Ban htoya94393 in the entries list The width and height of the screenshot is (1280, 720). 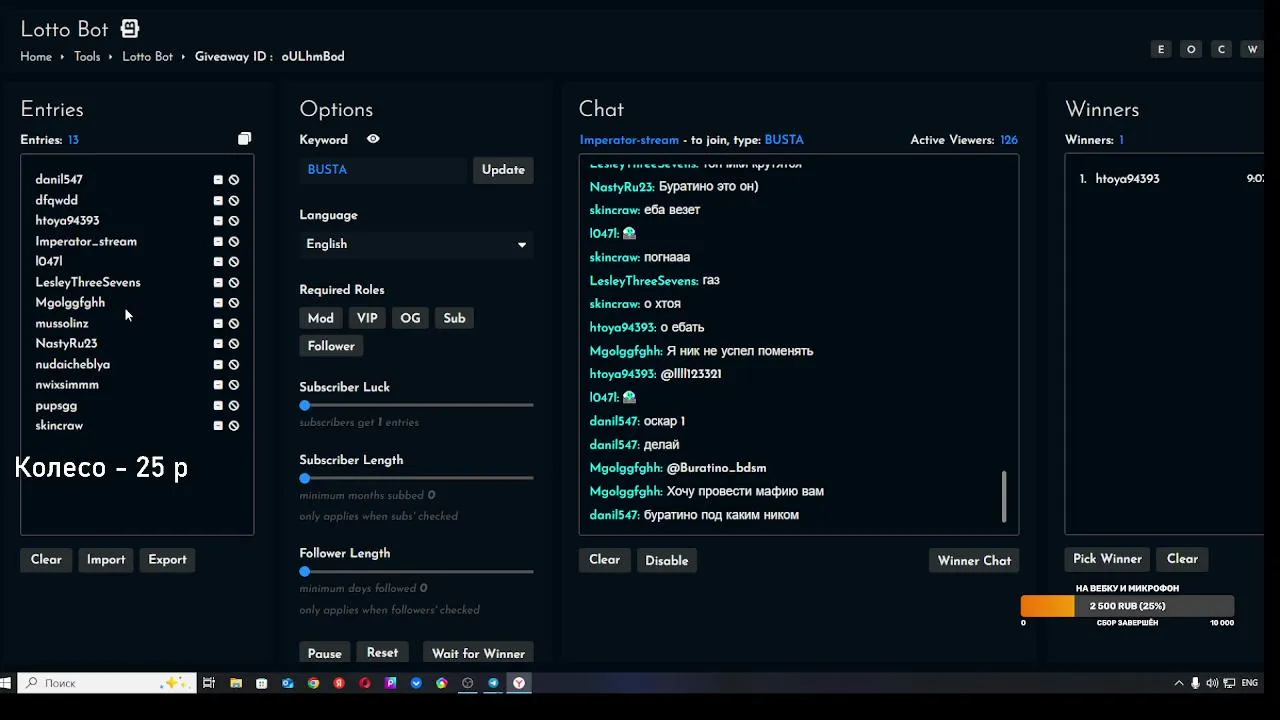coord(234,221)
